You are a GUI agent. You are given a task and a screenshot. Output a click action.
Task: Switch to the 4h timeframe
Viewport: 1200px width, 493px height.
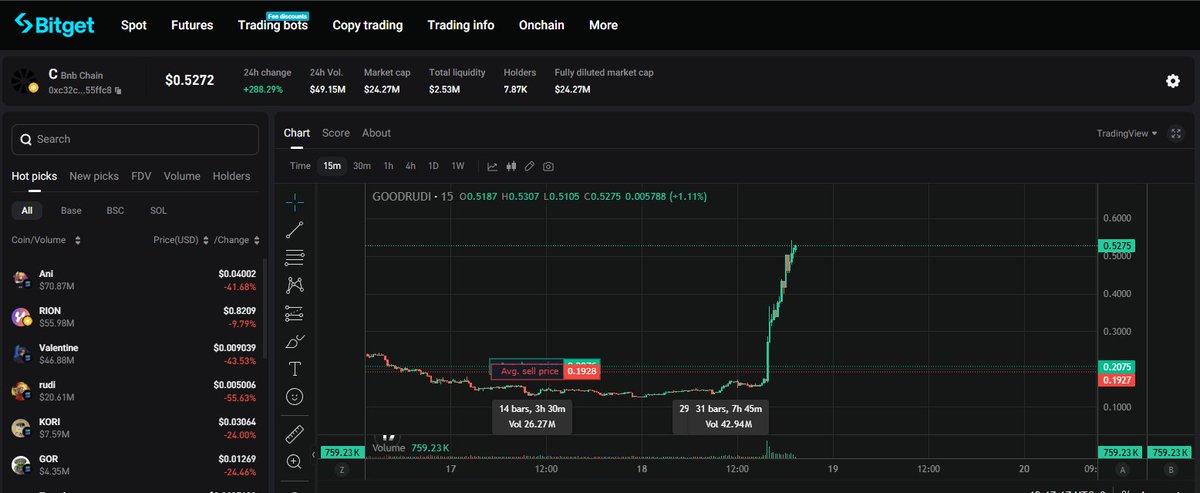pyautogui.click(x=410, y=166)
